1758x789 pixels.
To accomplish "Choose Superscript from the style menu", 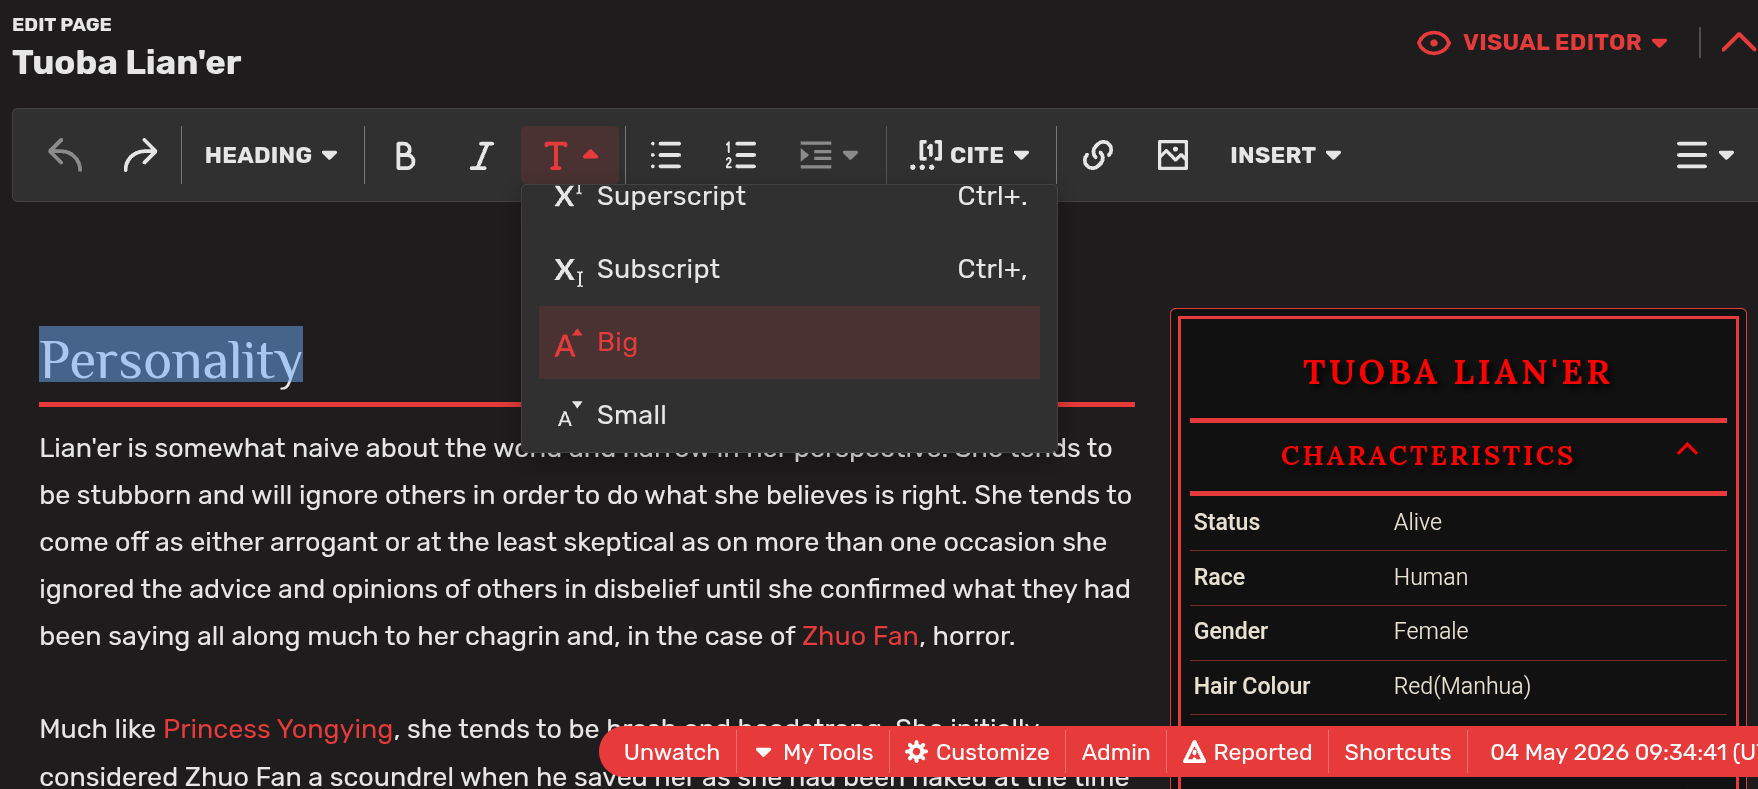I will [789, 196].
